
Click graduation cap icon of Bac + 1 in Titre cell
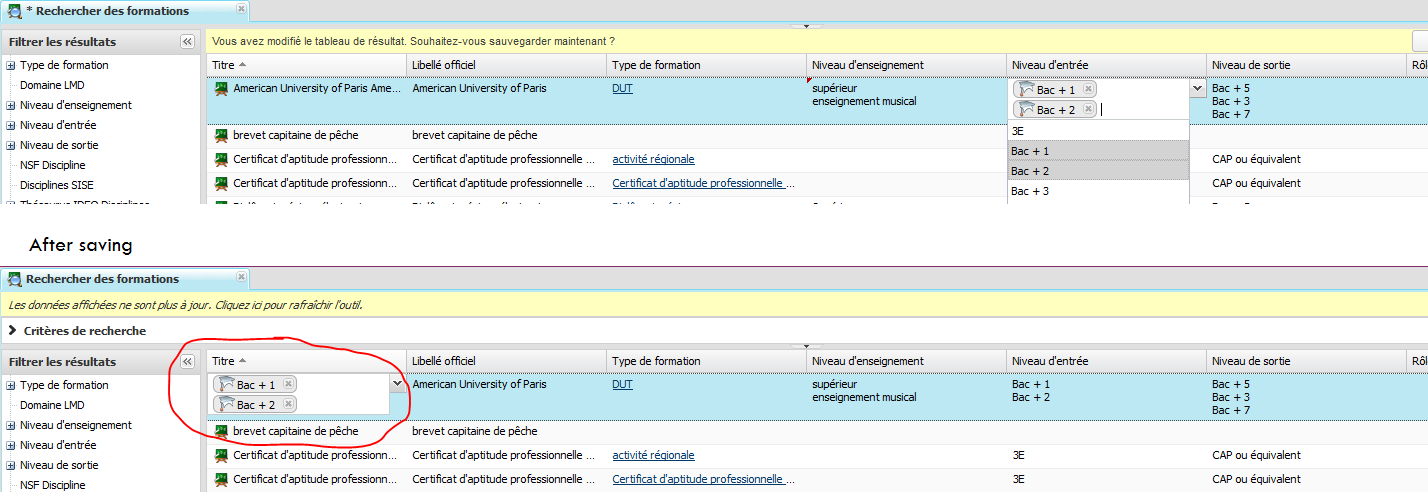click(225, 385)
